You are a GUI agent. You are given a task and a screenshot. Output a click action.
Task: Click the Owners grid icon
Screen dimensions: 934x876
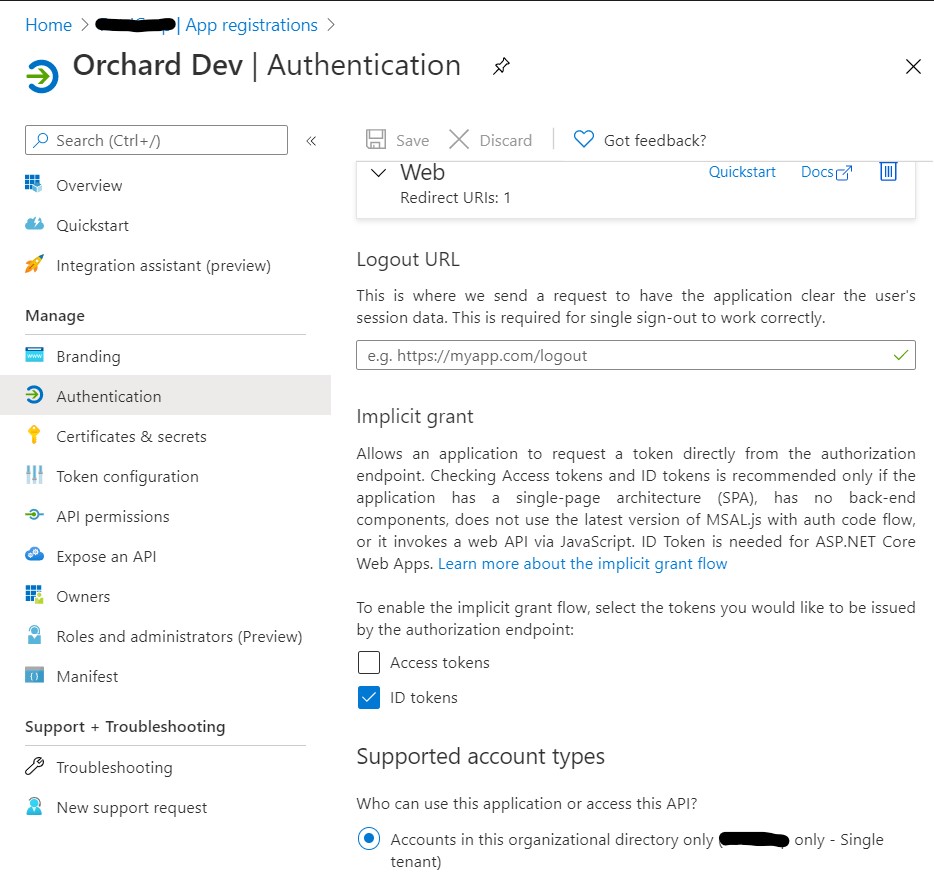click(x=34, y=594)
